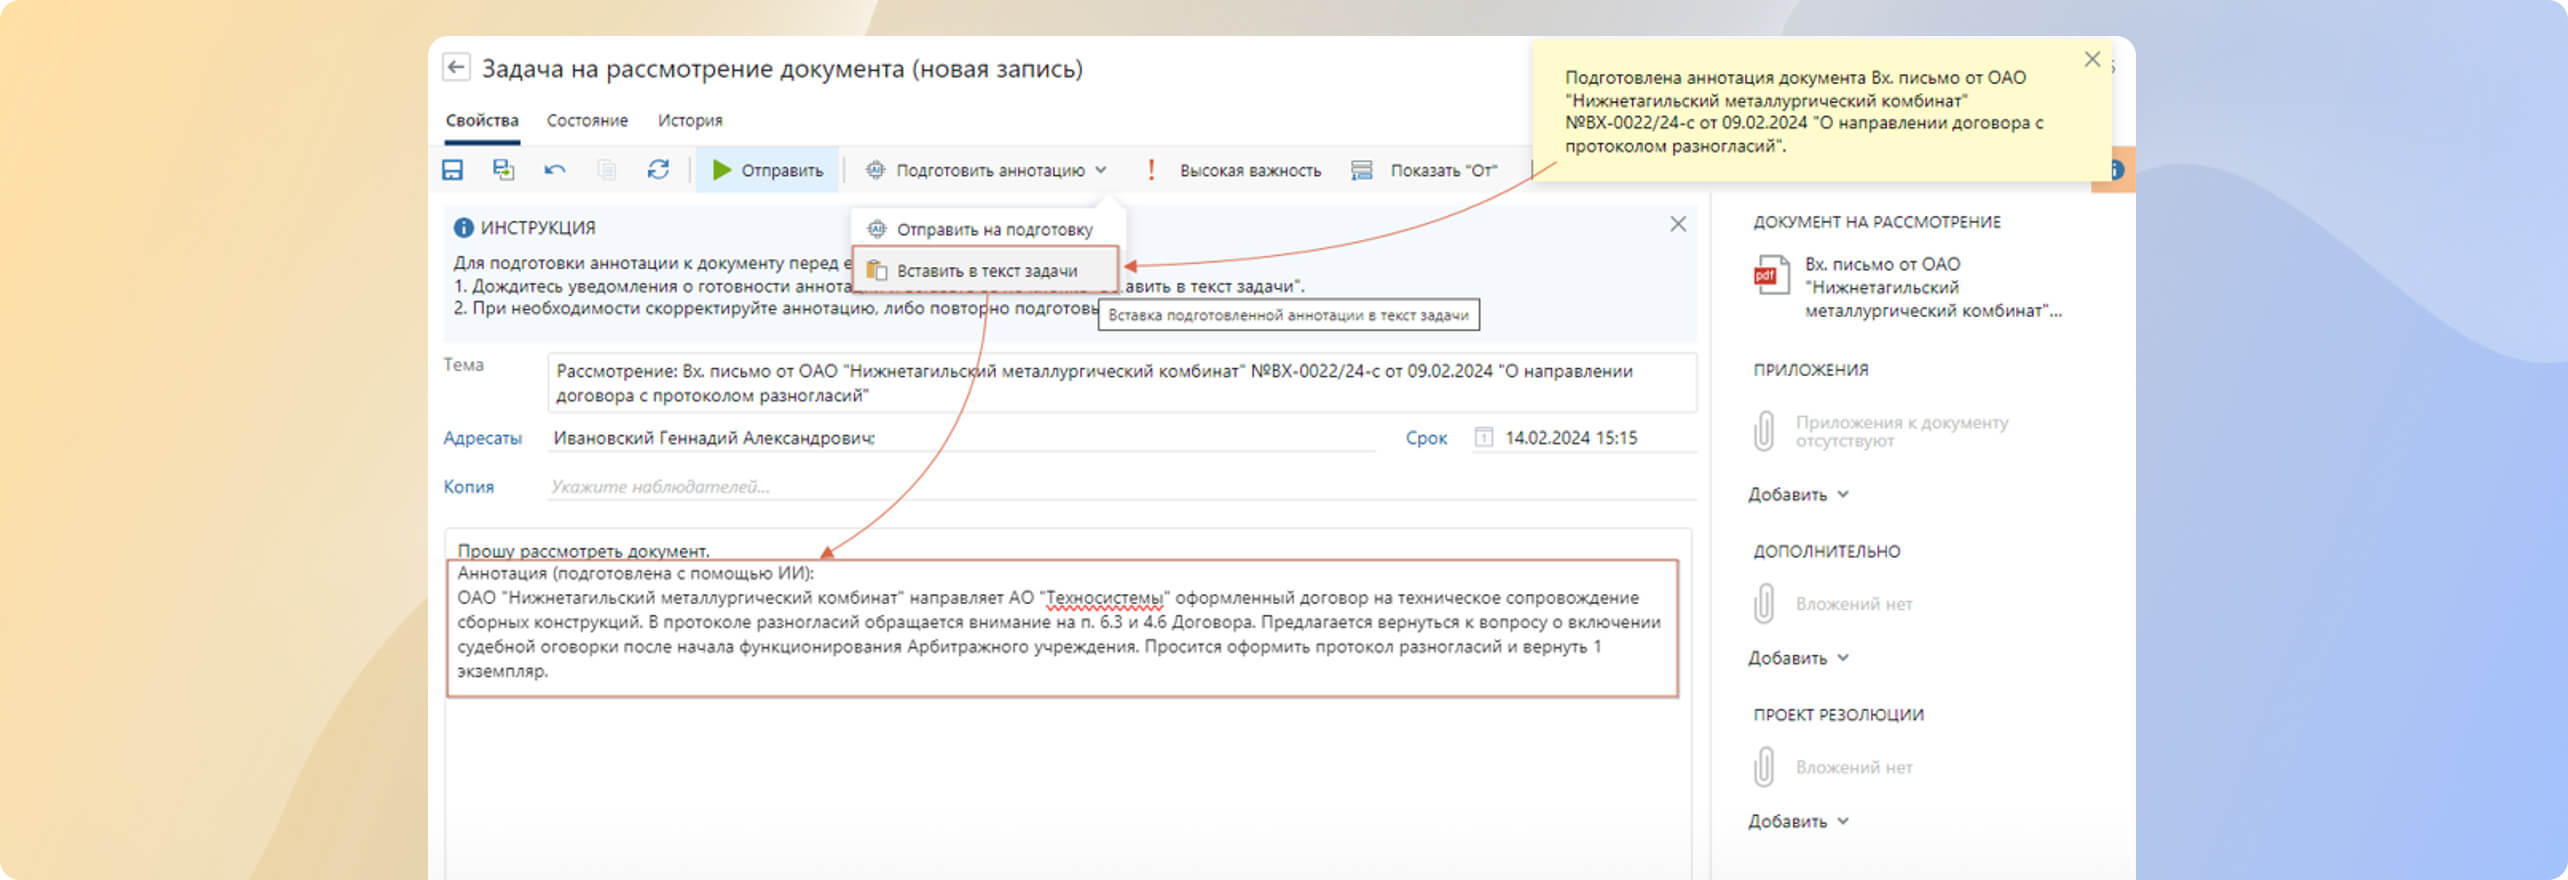Expand Добавить under ДОПОЛНИТЕЛЬНО
The height and width of the screenshot is (880, 2568).
coord(1797,658)
